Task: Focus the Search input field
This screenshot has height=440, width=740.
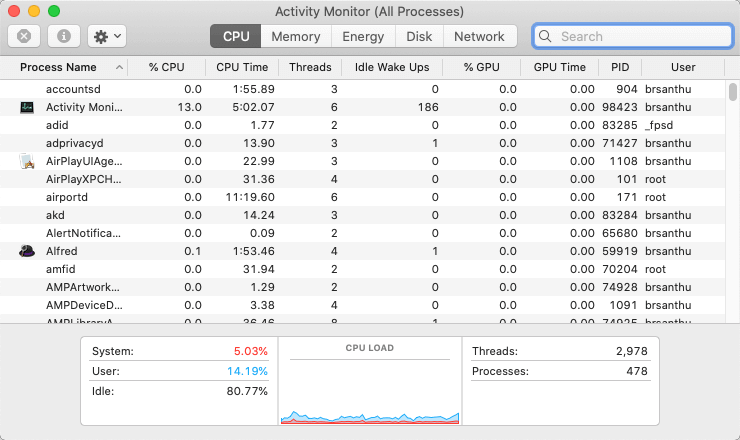Action: pyautogui.click(x=633, y=36)
